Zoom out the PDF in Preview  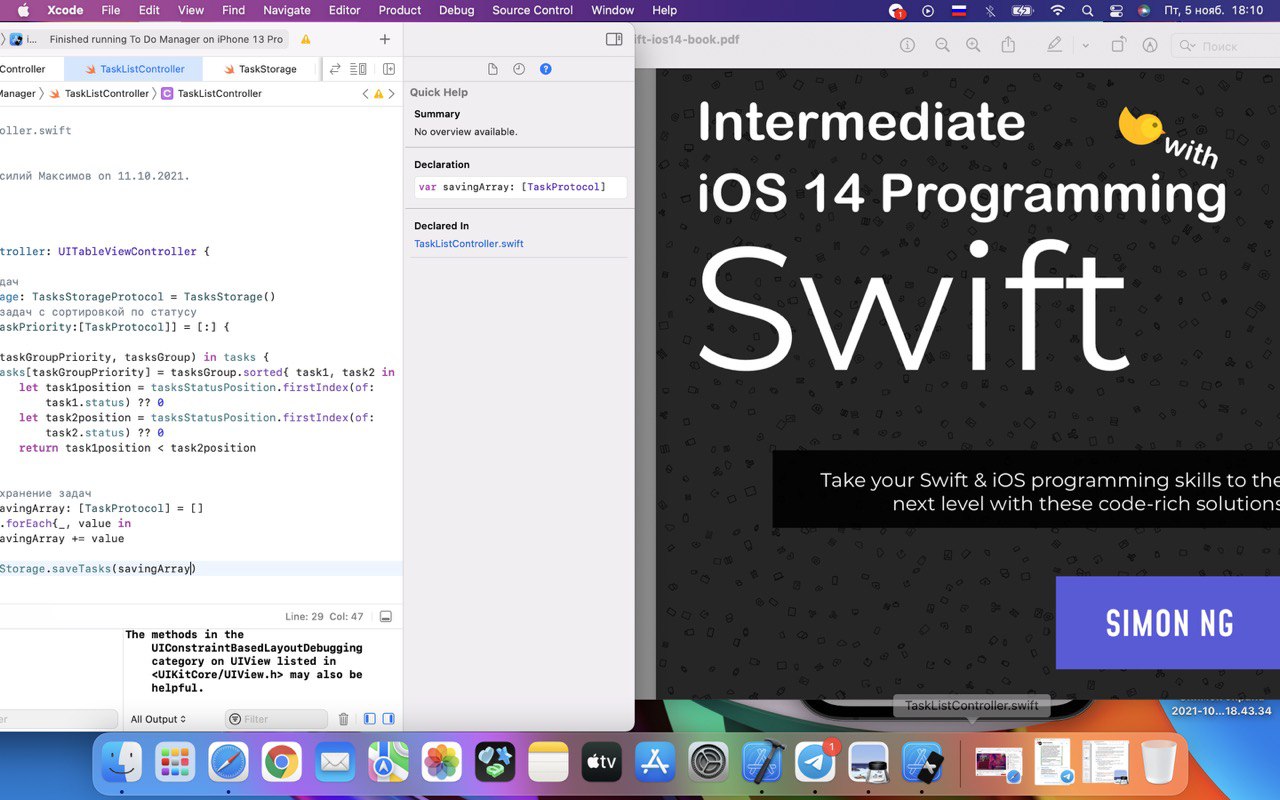coord(942,45)
